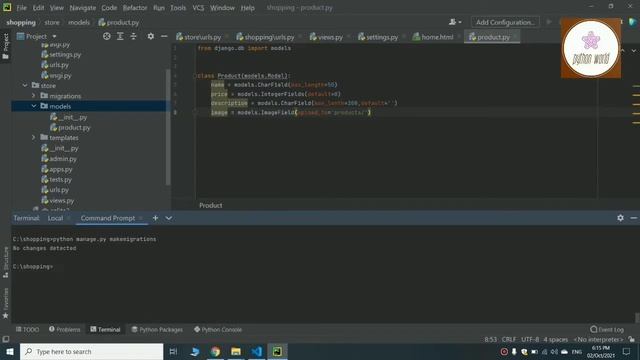This screenshot has height=360, width=640.
Task: Open the VCS menu
Action: coord(198,7)
